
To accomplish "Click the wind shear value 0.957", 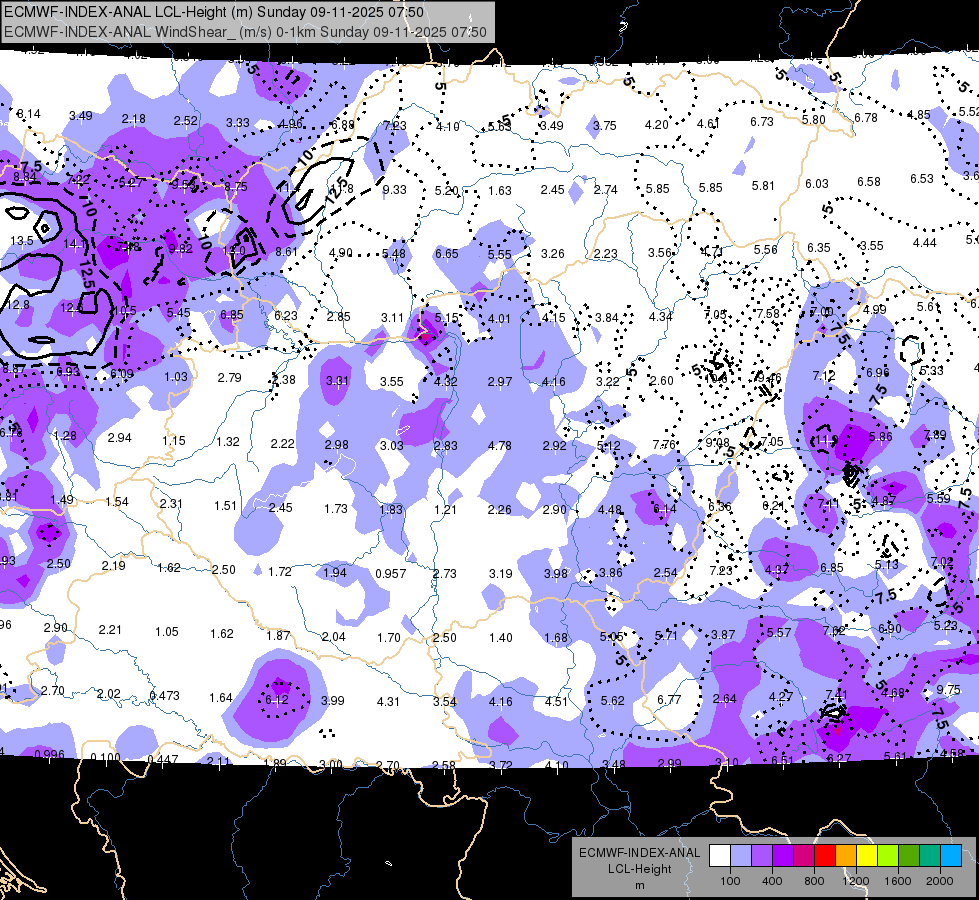I will [390, 573].
